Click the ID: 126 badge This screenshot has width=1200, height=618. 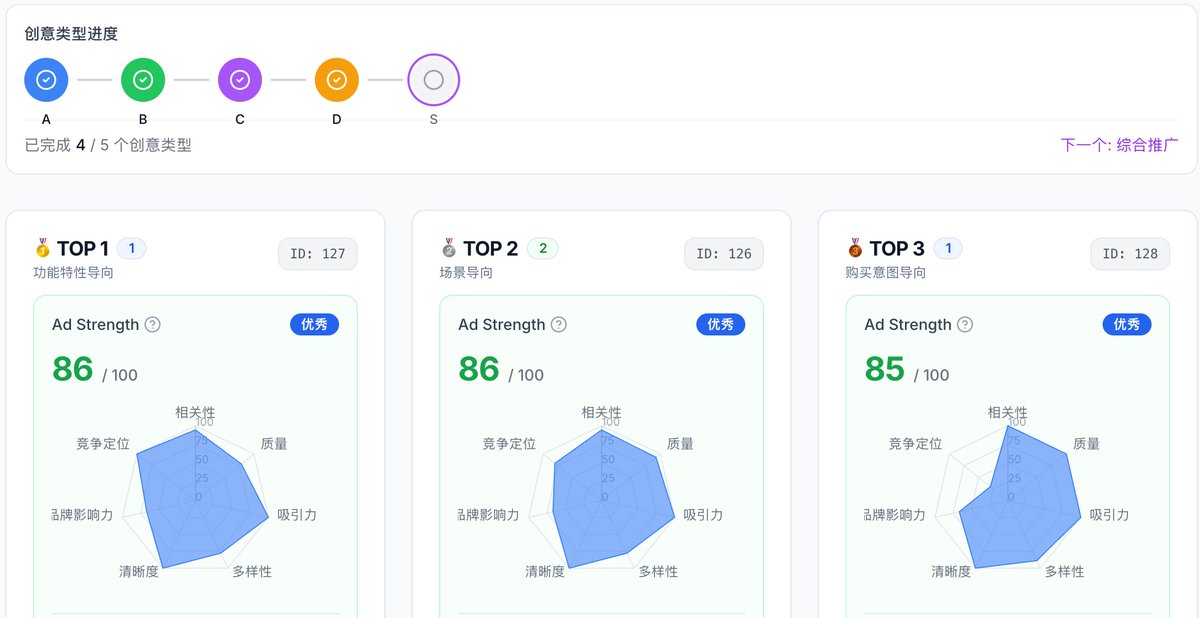724,254
